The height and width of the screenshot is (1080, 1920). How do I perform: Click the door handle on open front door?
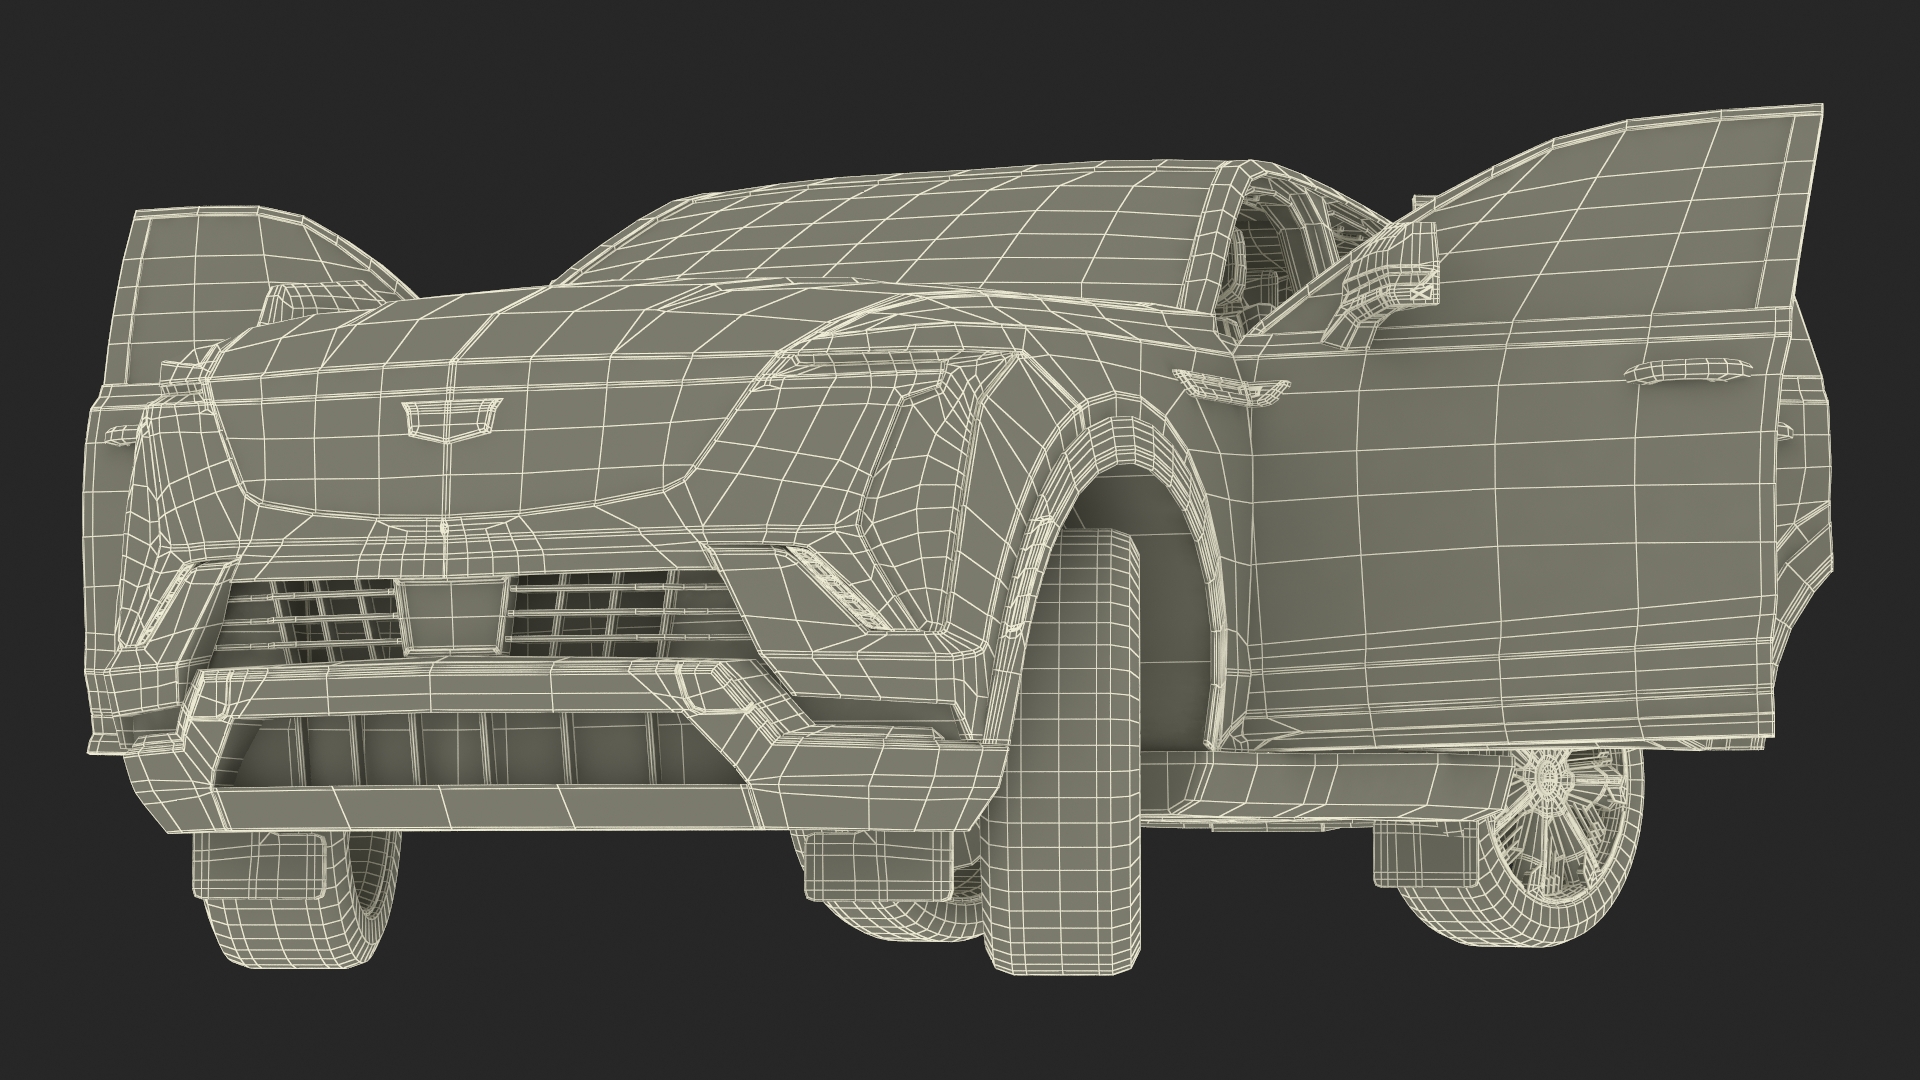point(1686,372)
